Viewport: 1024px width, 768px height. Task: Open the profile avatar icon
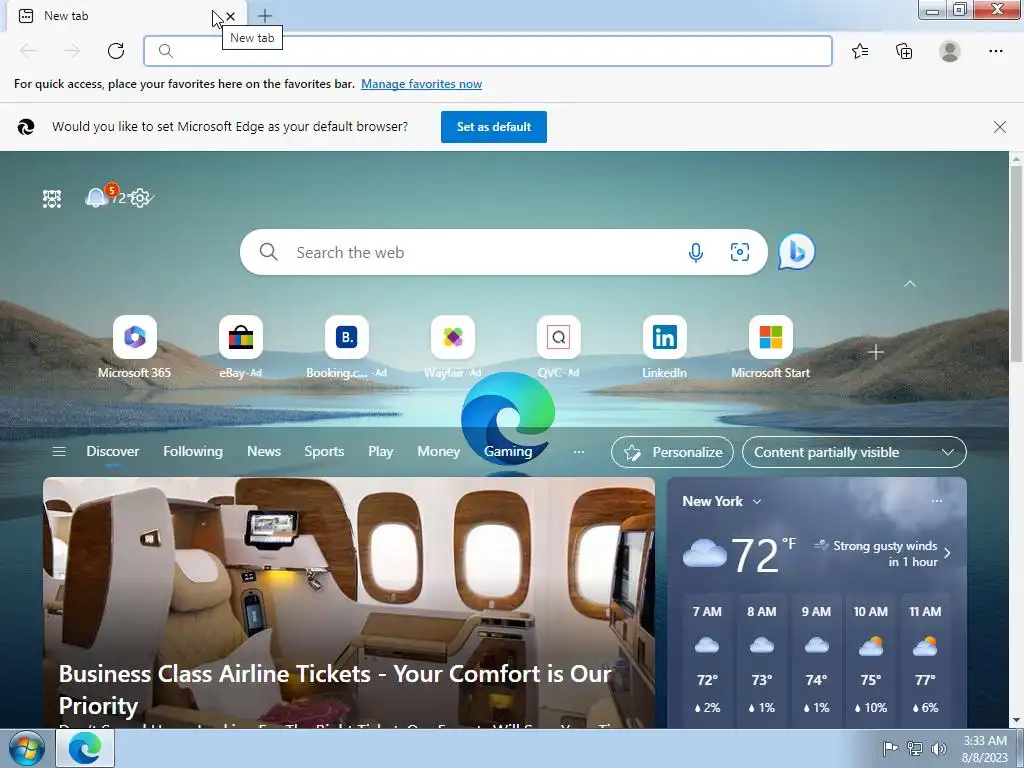[950, 51]
